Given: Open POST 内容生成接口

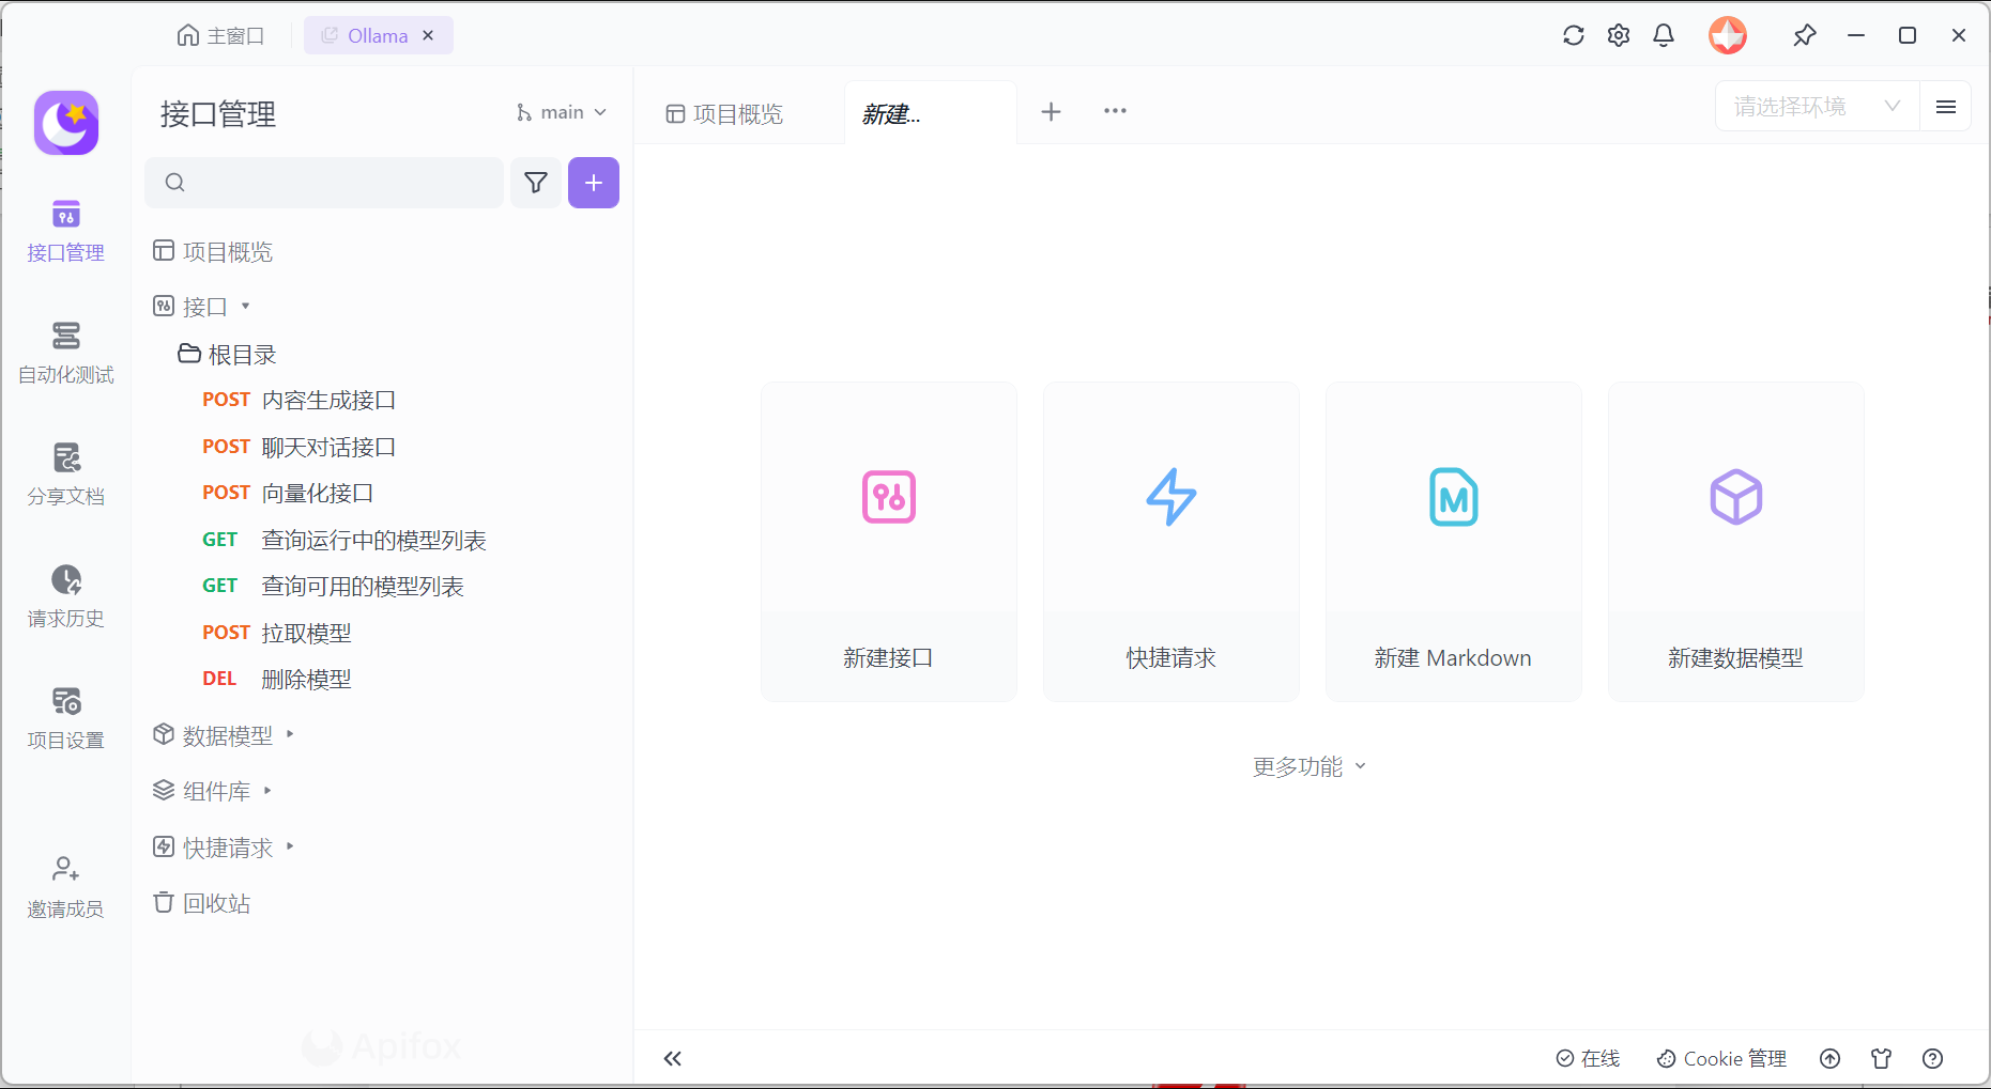Looking at the screenshot, I should (x=299, y=400).
